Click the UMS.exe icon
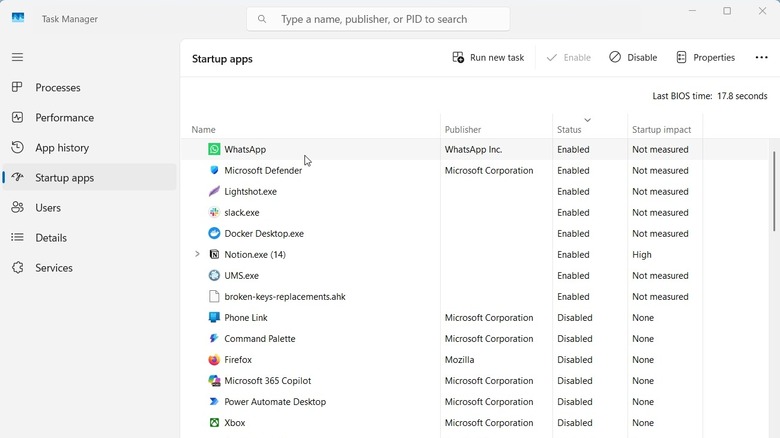The image size is (780, 438). click(x=214, y=275)
